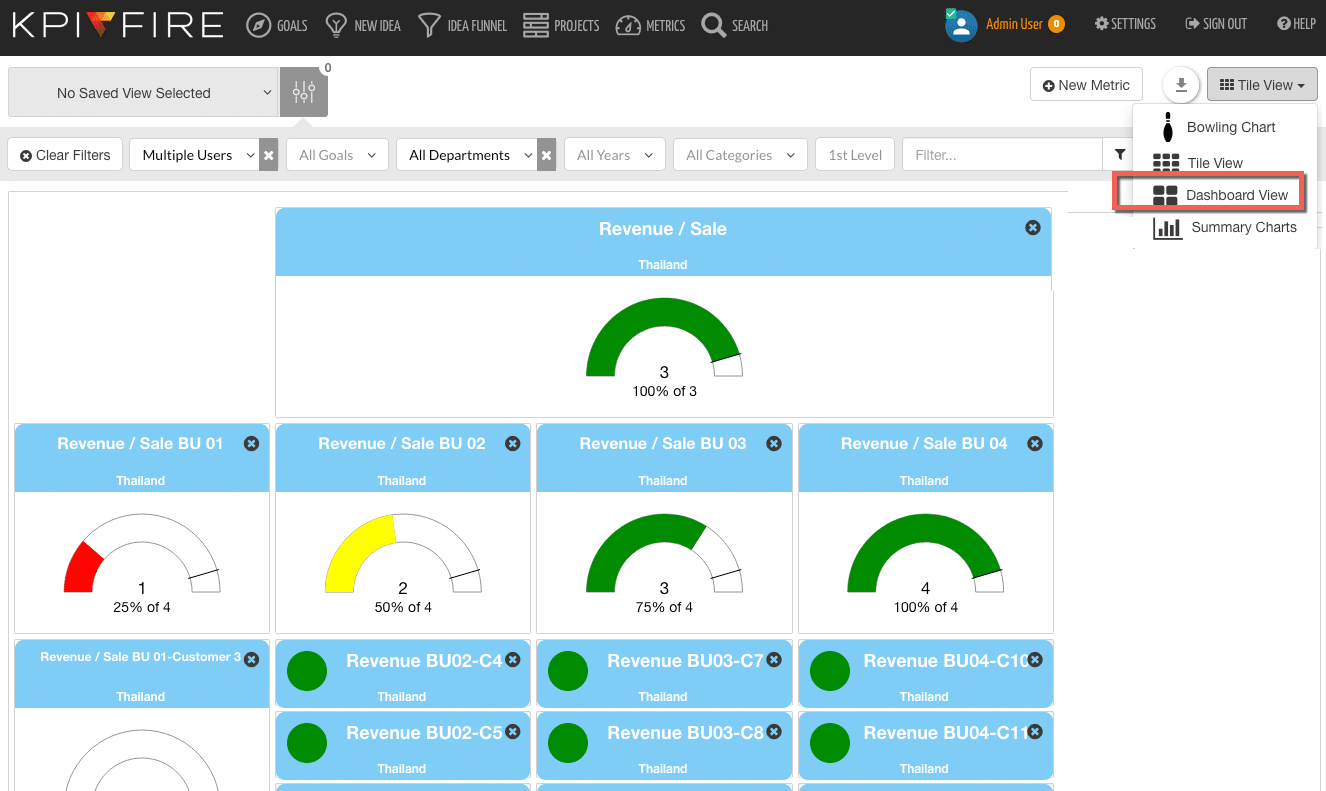Open the All Years dropdown
The width and height of the screenshot is (1326, 791).
coord(615,155)
